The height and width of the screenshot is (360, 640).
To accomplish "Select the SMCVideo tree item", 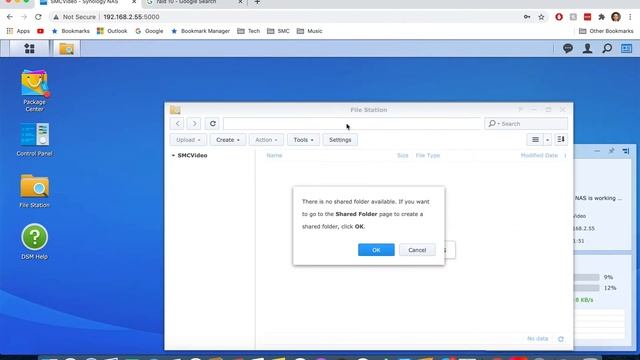I will tap(192, 156).
